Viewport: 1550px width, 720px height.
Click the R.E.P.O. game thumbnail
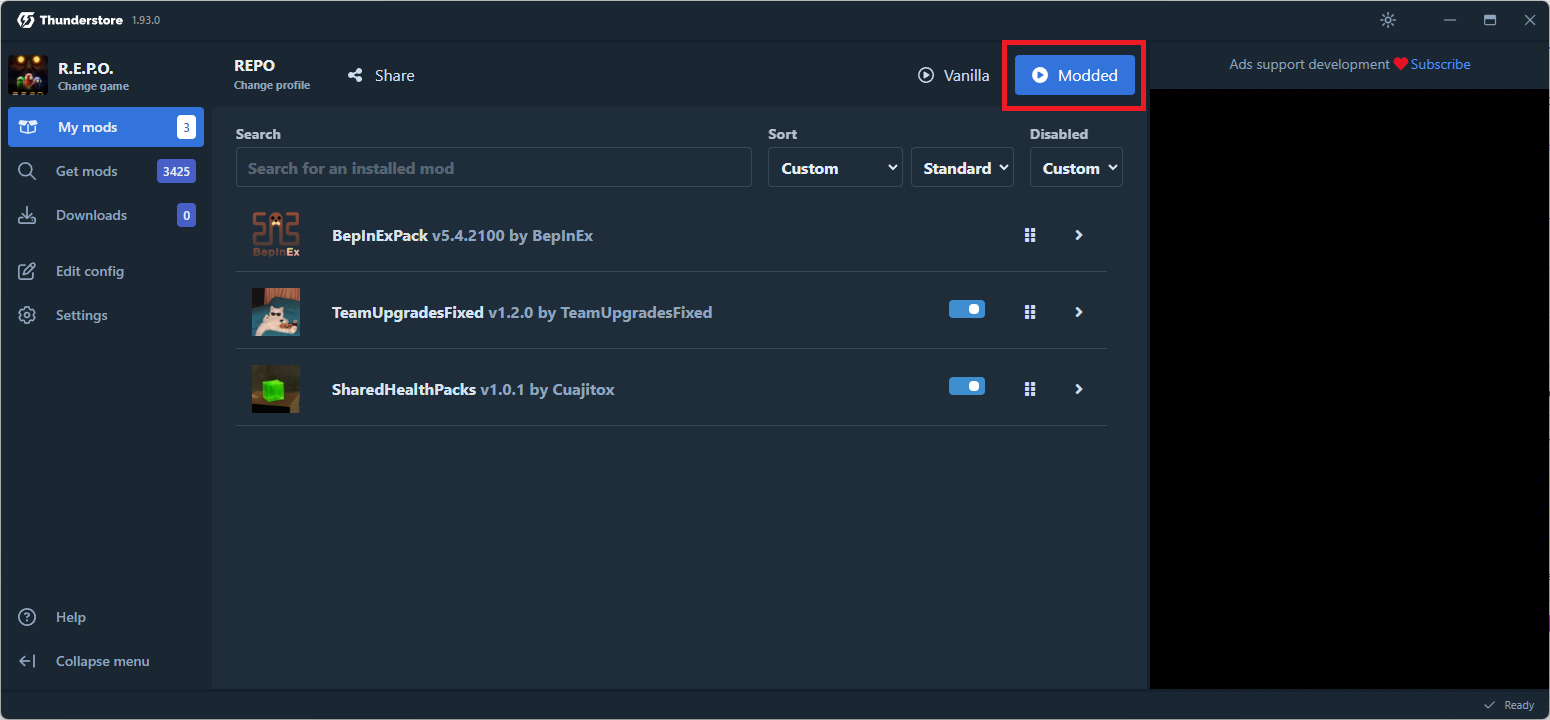pyautogui.click(x=28, y=75)
